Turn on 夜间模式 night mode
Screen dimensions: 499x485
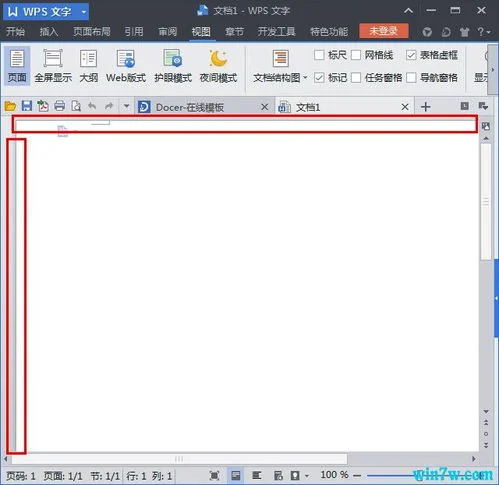tap(218, 65)
